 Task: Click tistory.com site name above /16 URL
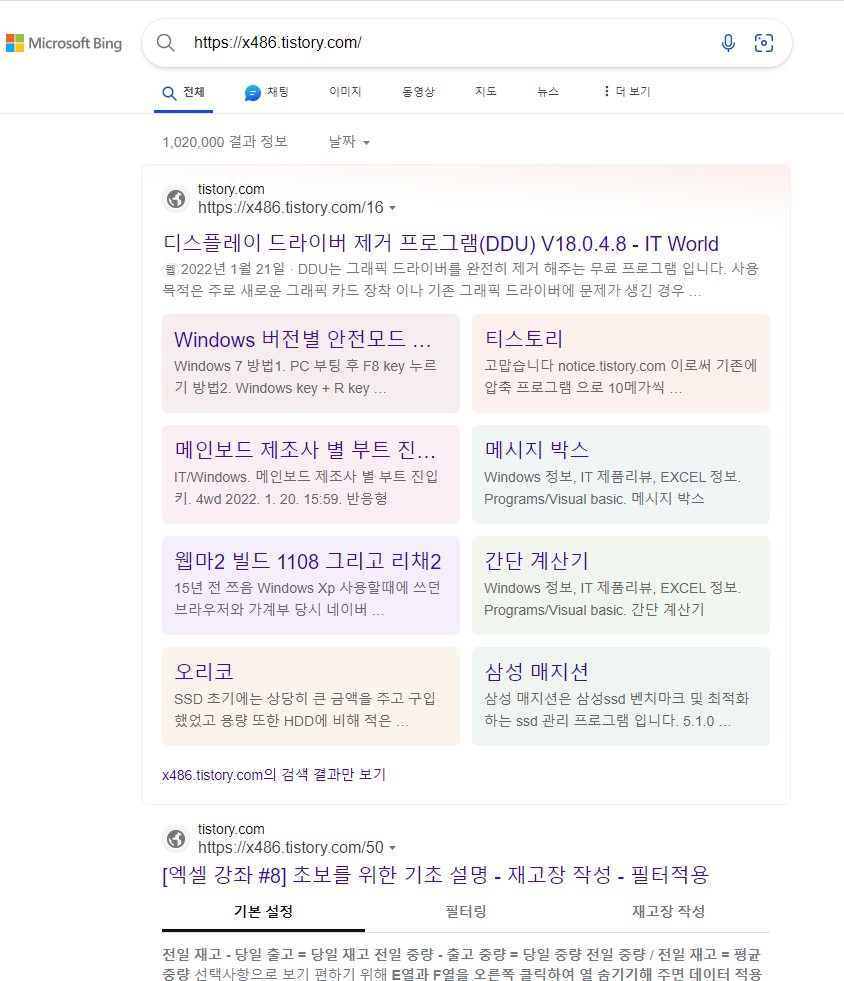pyautogui.click(x=231, y=189)
